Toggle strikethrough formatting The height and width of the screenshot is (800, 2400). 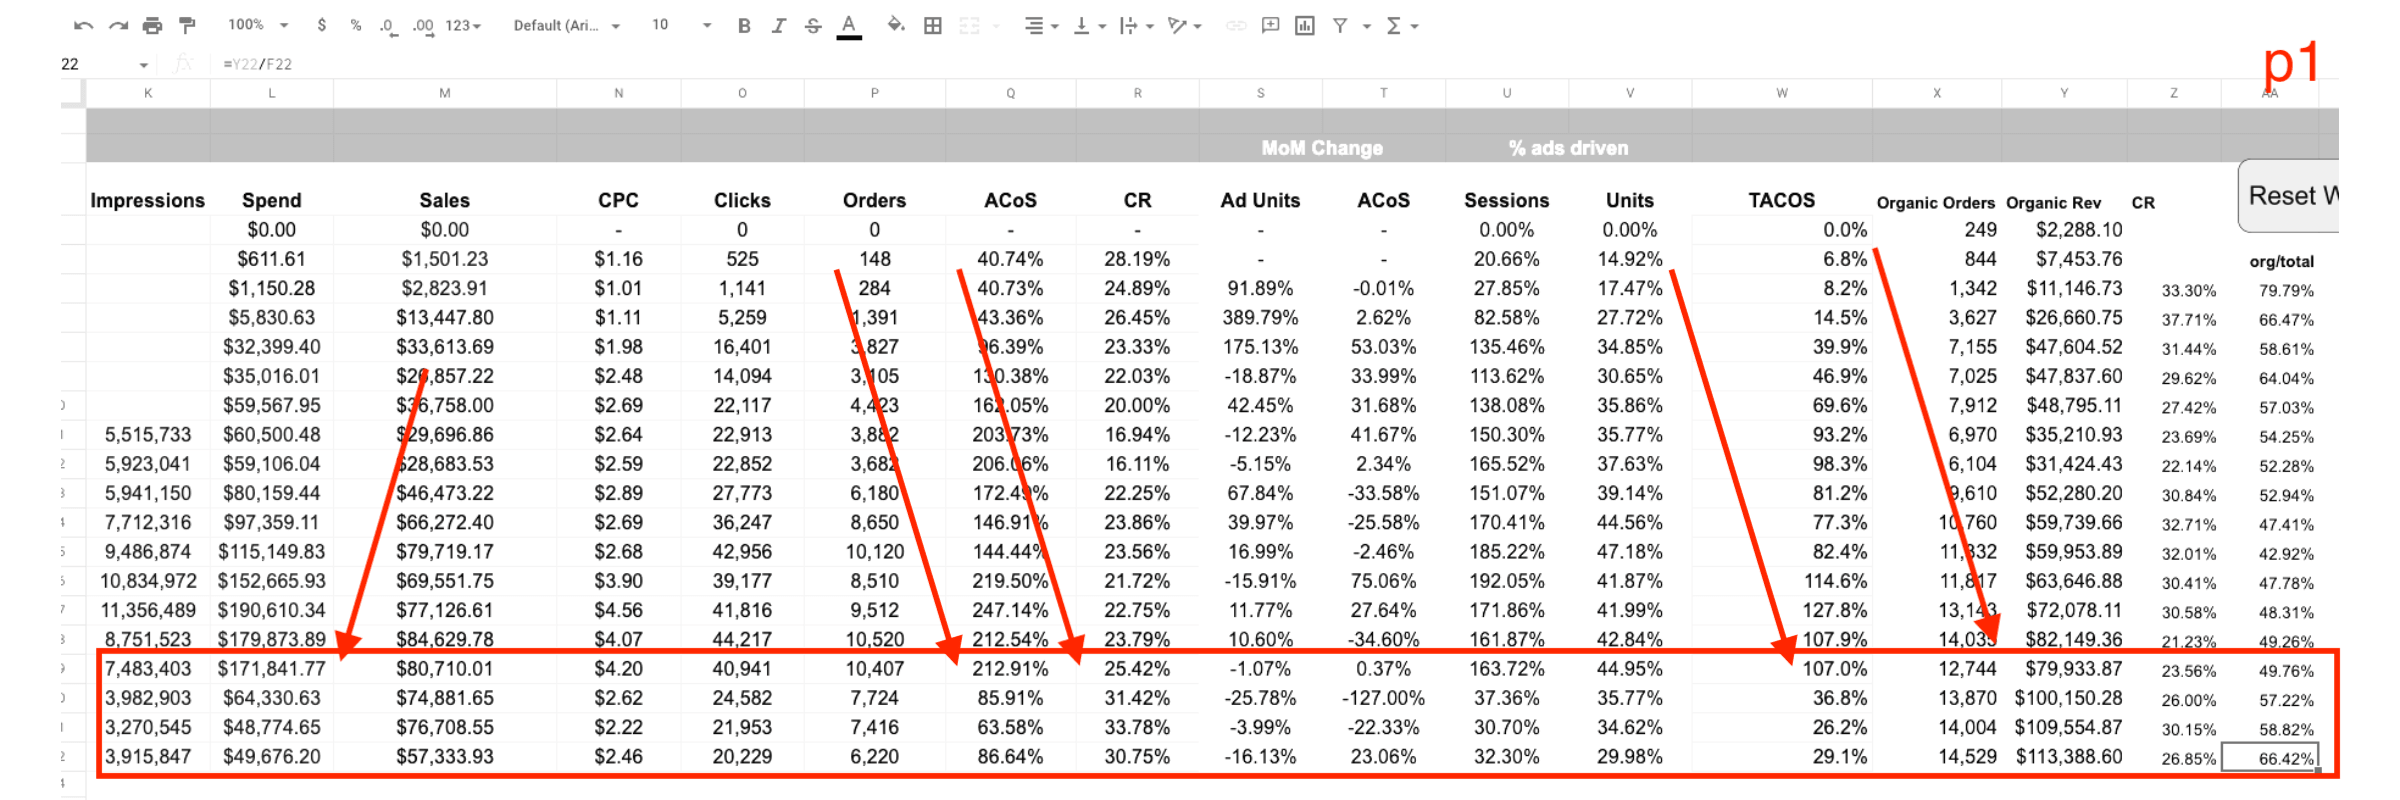pos(813,26)
